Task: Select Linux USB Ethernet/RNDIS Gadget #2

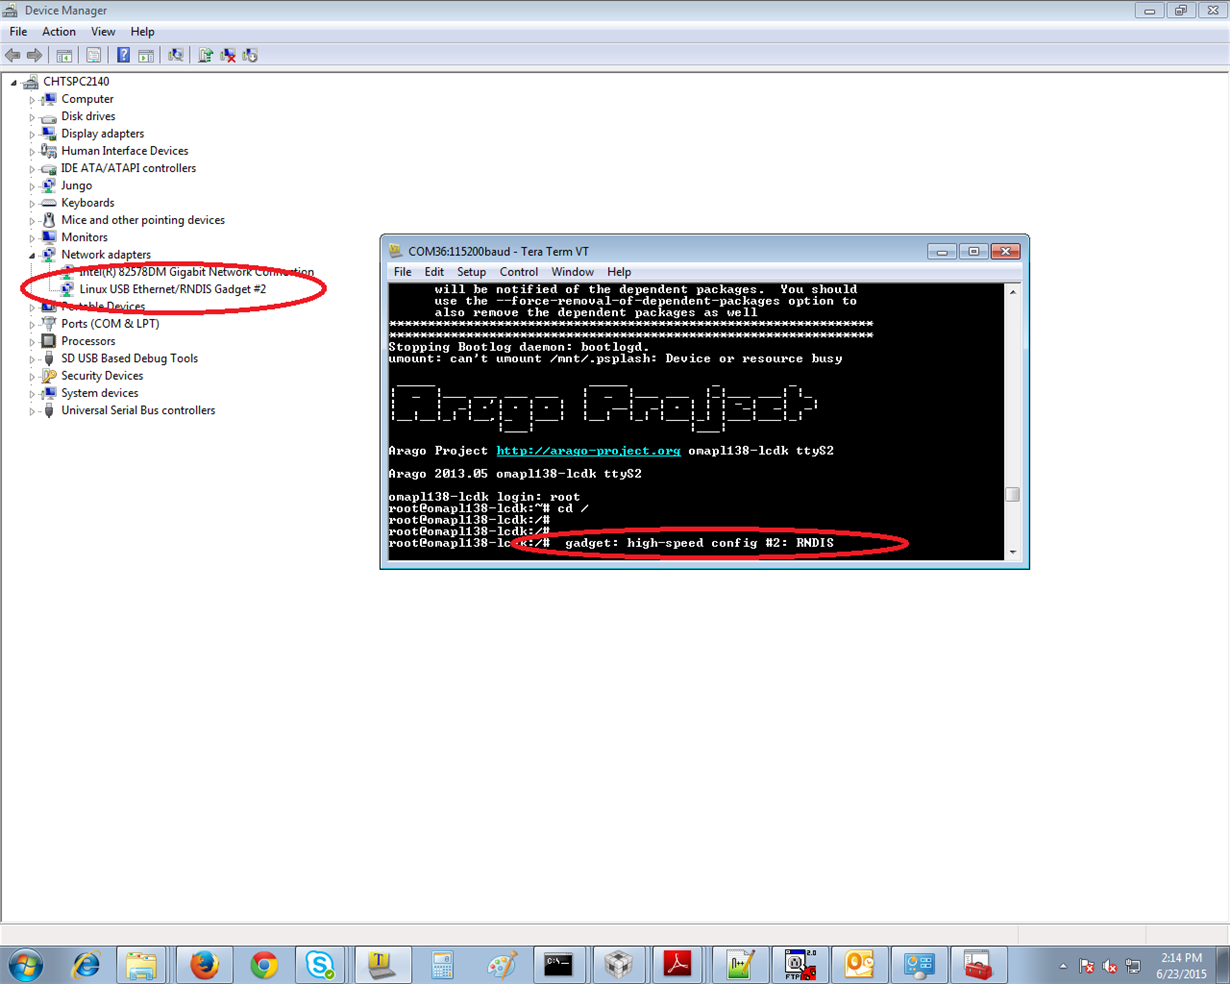Action: point(172,289)
